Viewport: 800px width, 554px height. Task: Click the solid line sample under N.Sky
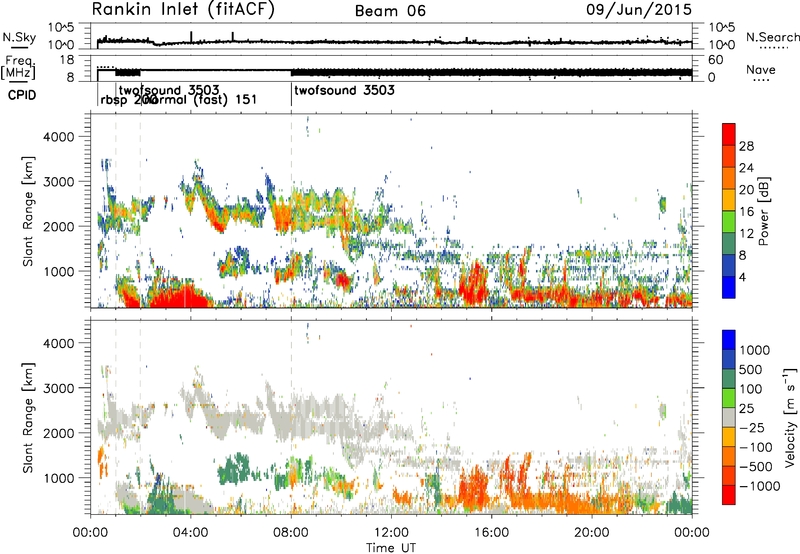[19, 48]
